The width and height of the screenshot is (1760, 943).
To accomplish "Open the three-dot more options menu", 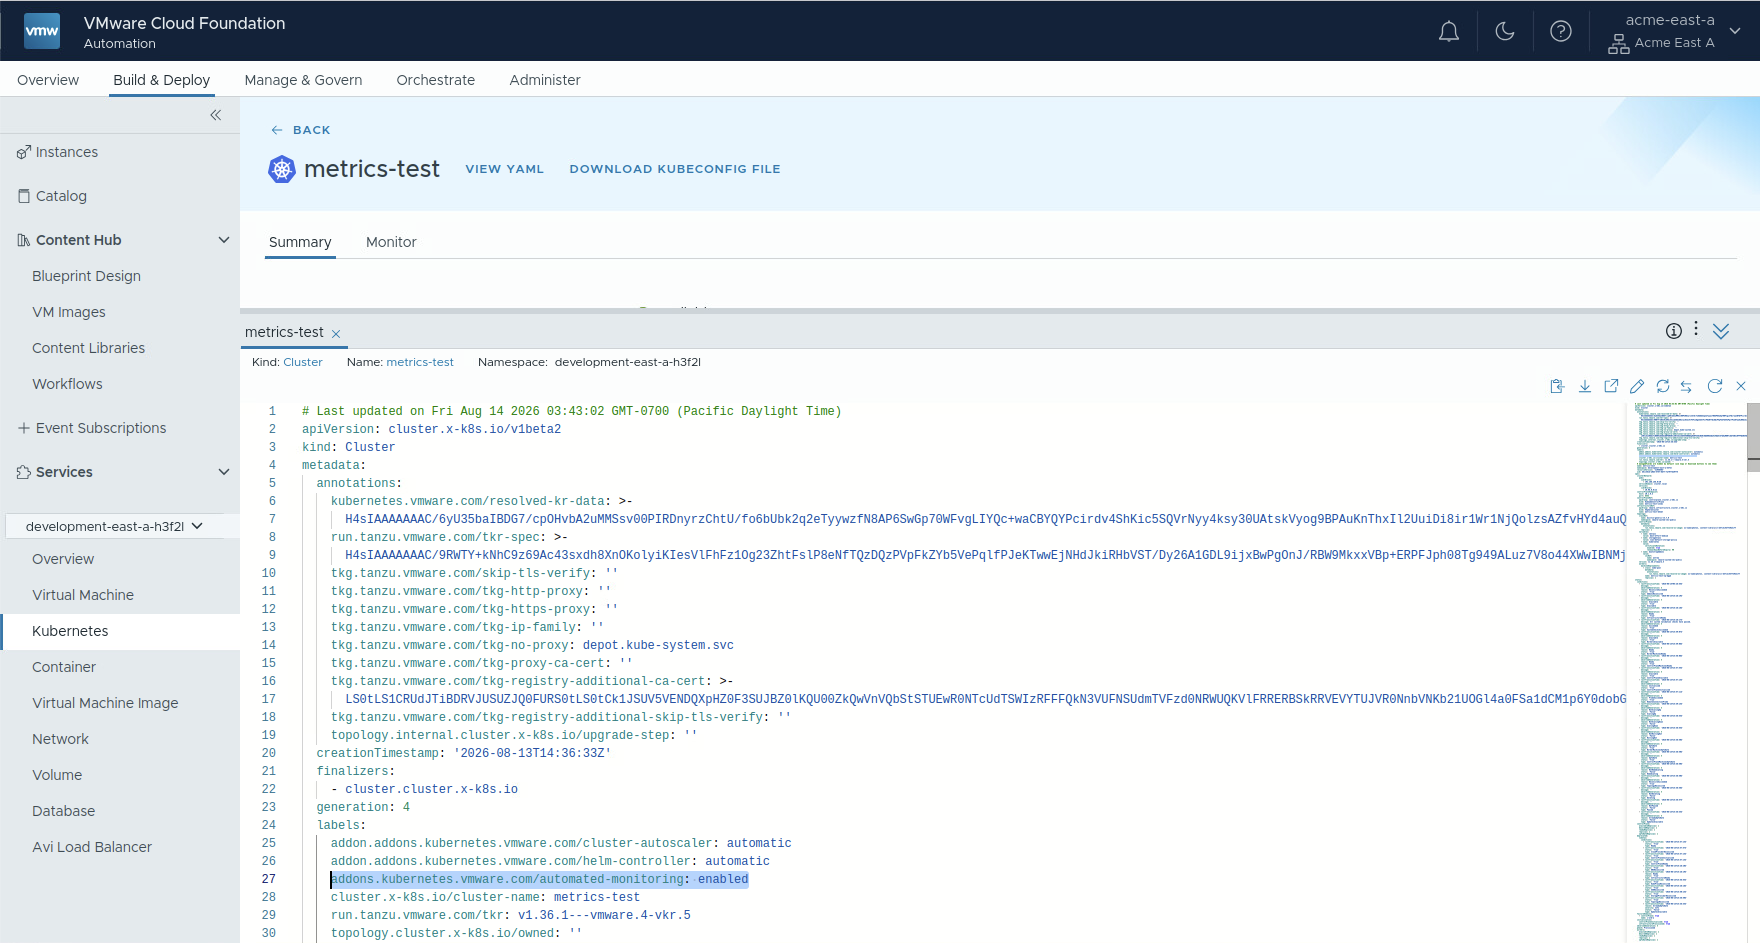I will point(1696,329).
